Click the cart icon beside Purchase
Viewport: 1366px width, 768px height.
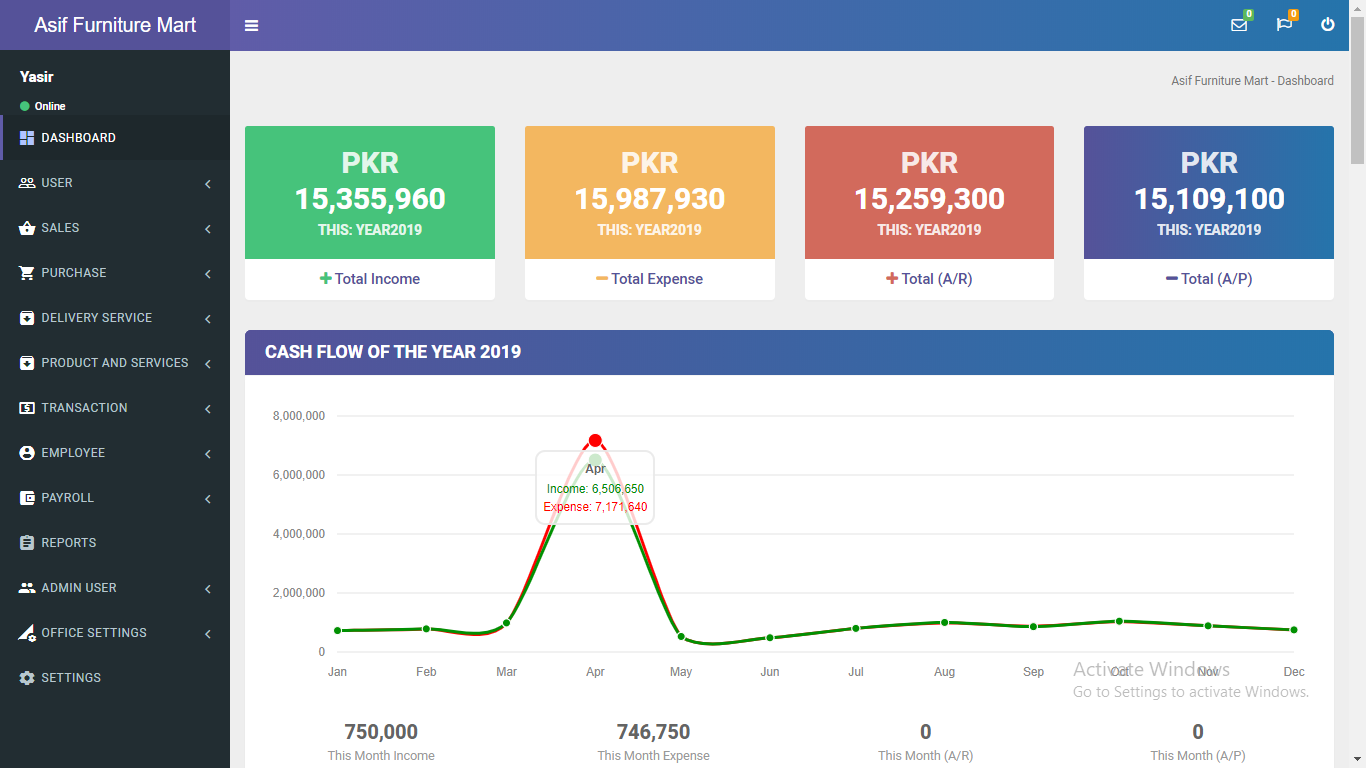coord(27,273)
